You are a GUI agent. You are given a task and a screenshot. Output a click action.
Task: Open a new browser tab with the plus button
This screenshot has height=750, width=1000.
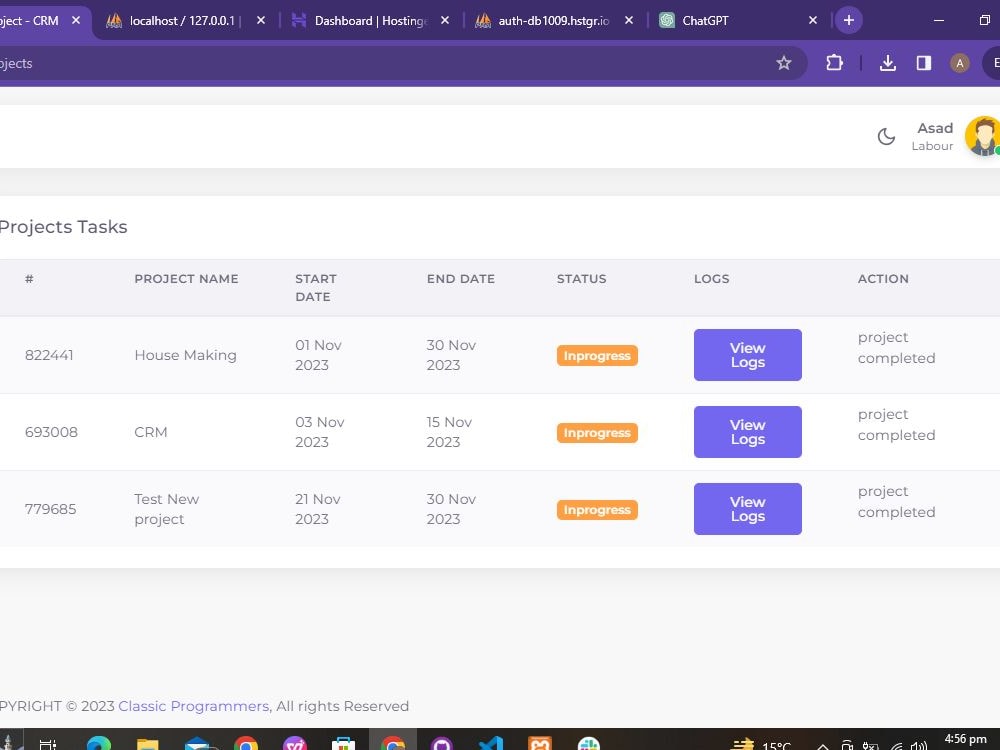click(x=849, y=19)
